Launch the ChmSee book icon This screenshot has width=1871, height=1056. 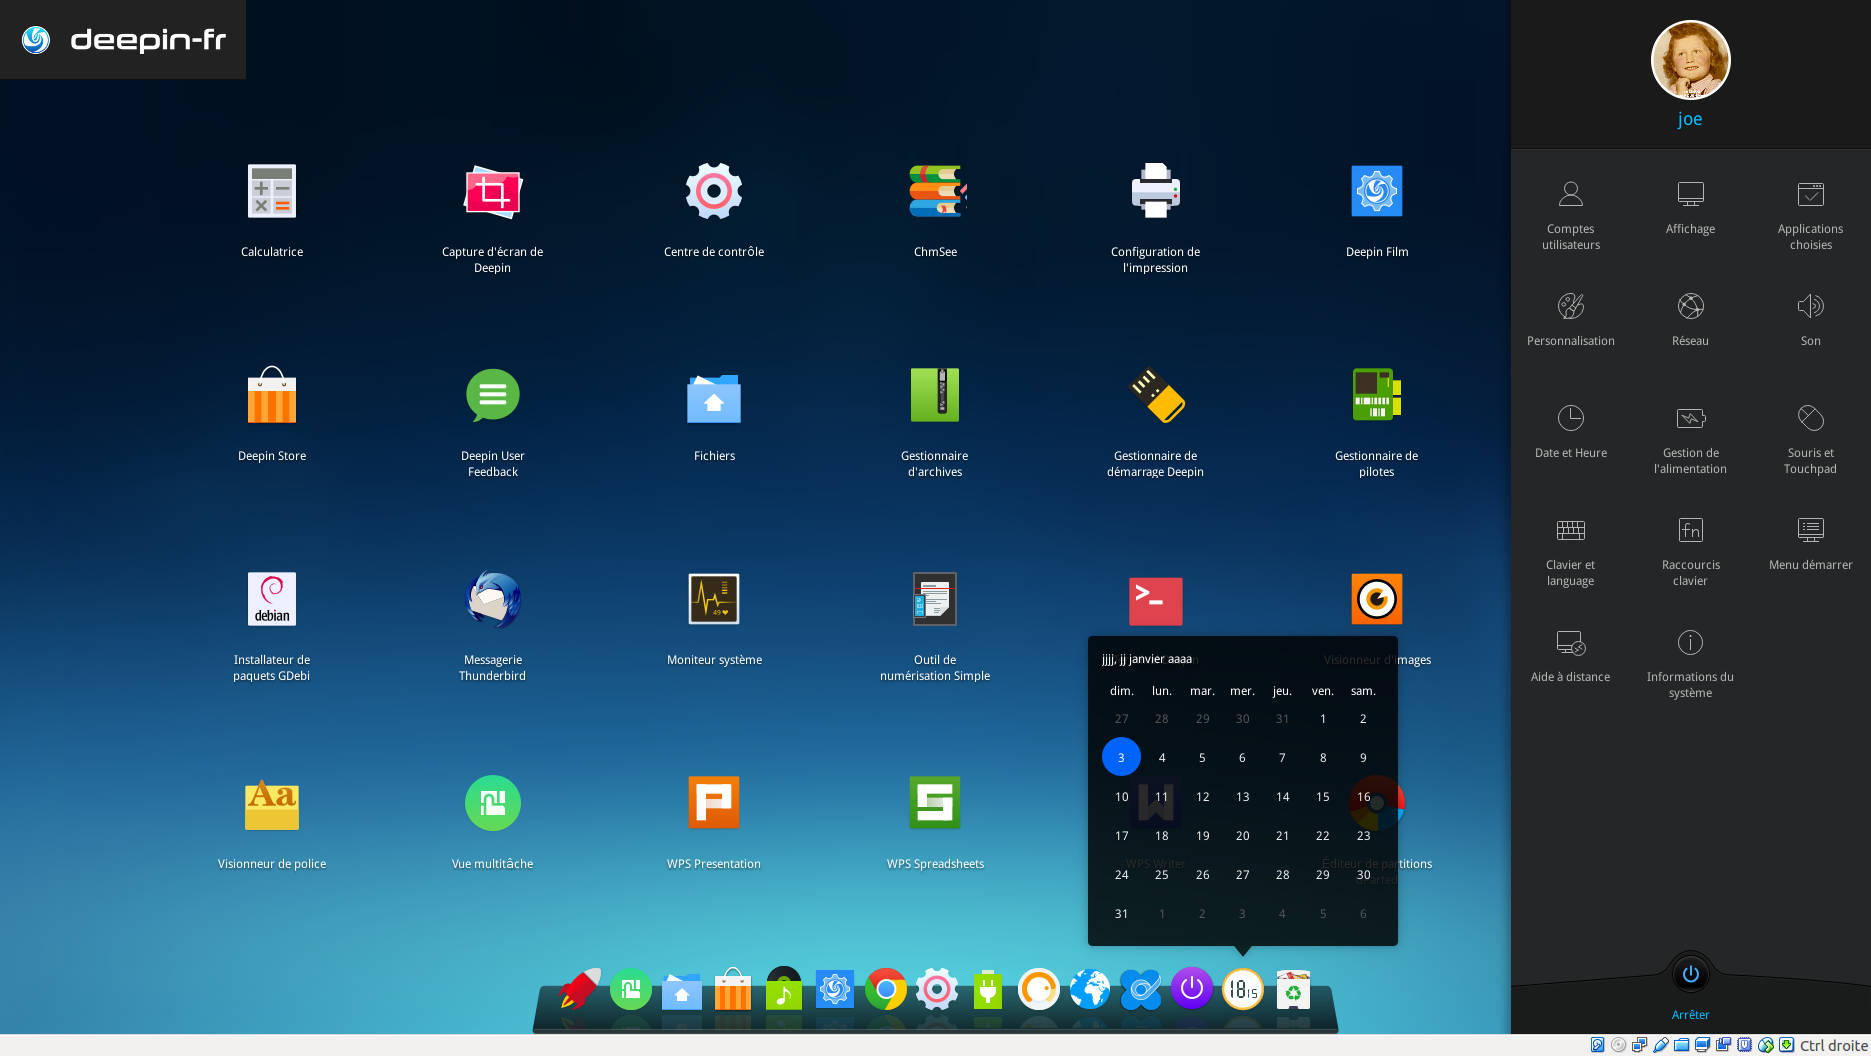tap(936, 191)
